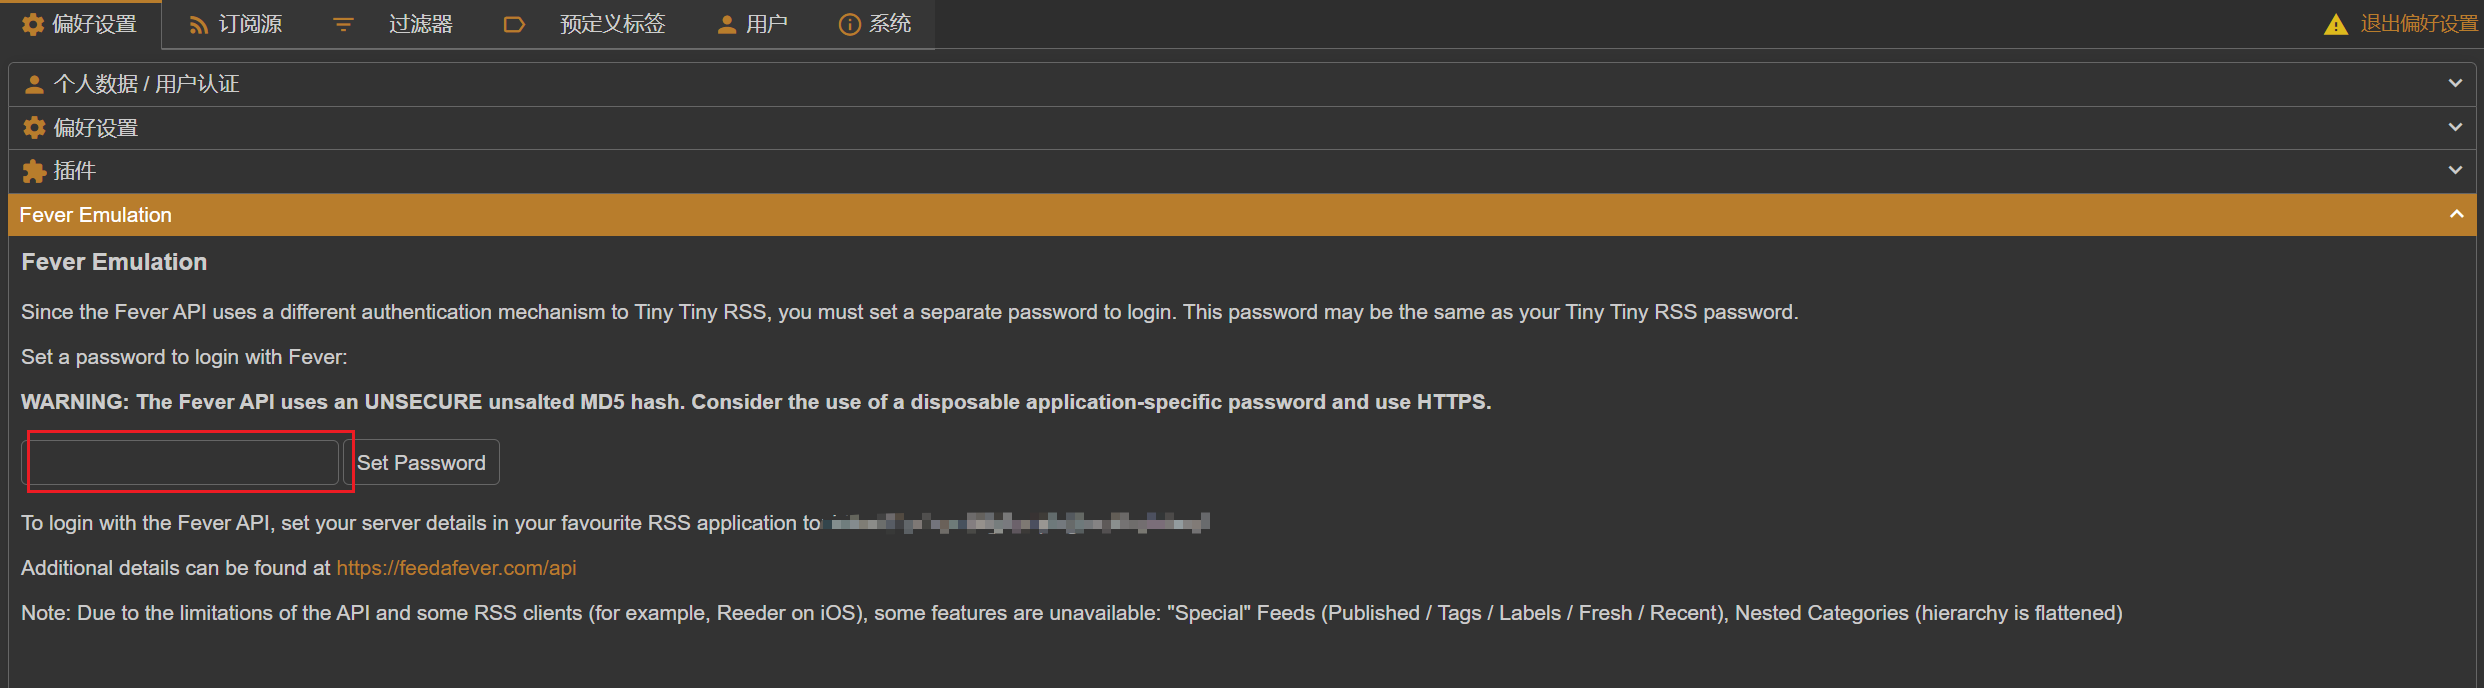Collapse the Fever Emulation section chevron

(2456, 215)
